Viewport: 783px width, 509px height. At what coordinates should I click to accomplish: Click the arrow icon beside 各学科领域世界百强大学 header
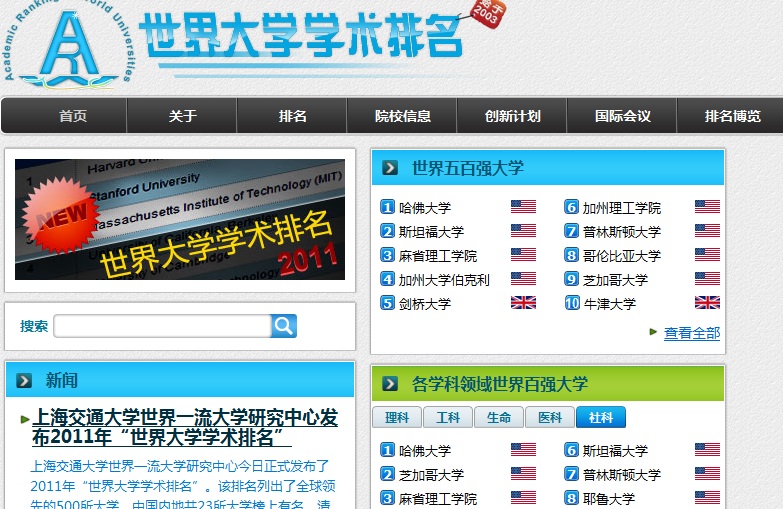[x=390, y=384]
